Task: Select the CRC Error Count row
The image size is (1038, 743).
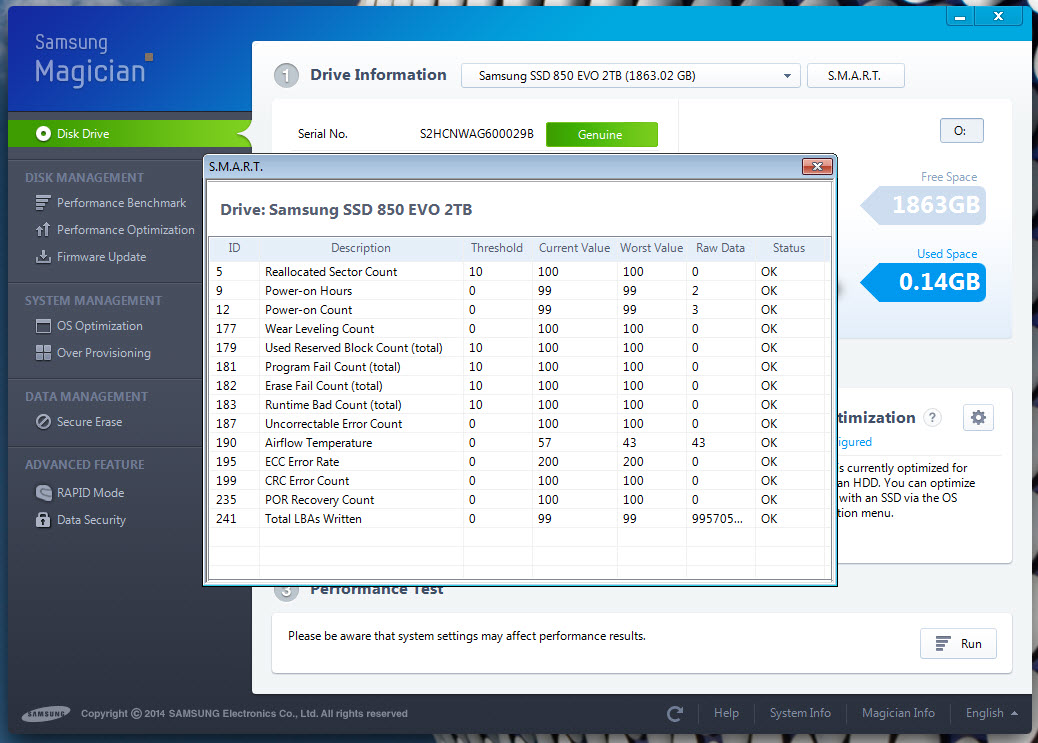Action: pyautogui.click(x=518, y=481)
